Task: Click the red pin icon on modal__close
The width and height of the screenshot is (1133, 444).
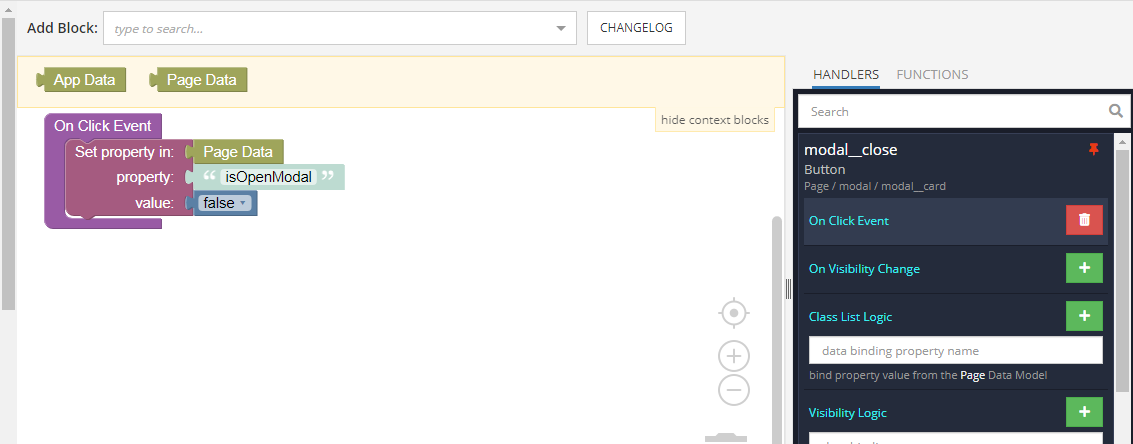Action: pos(1093,150)
